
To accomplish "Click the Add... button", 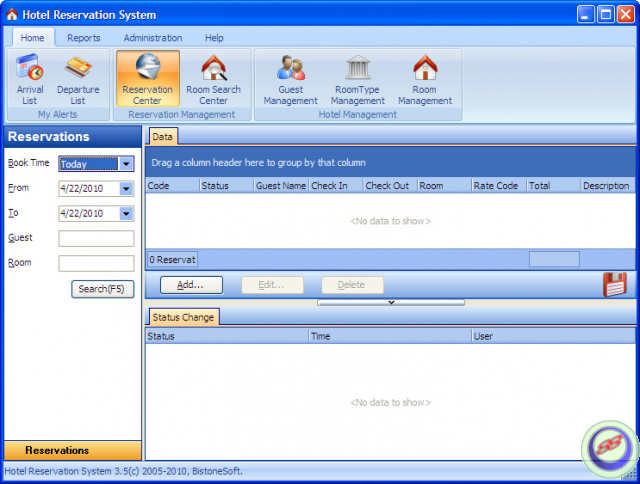I will (x=191, y=285).
